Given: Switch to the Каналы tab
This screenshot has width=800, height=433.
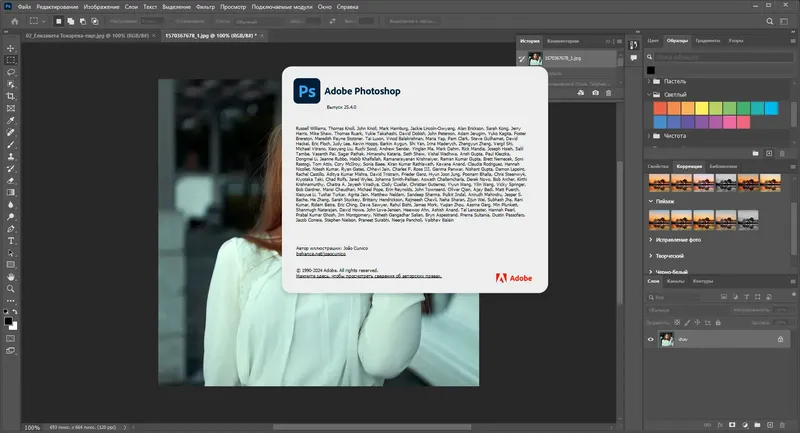Looking at the screenshot, I should (x=676, y=281).
